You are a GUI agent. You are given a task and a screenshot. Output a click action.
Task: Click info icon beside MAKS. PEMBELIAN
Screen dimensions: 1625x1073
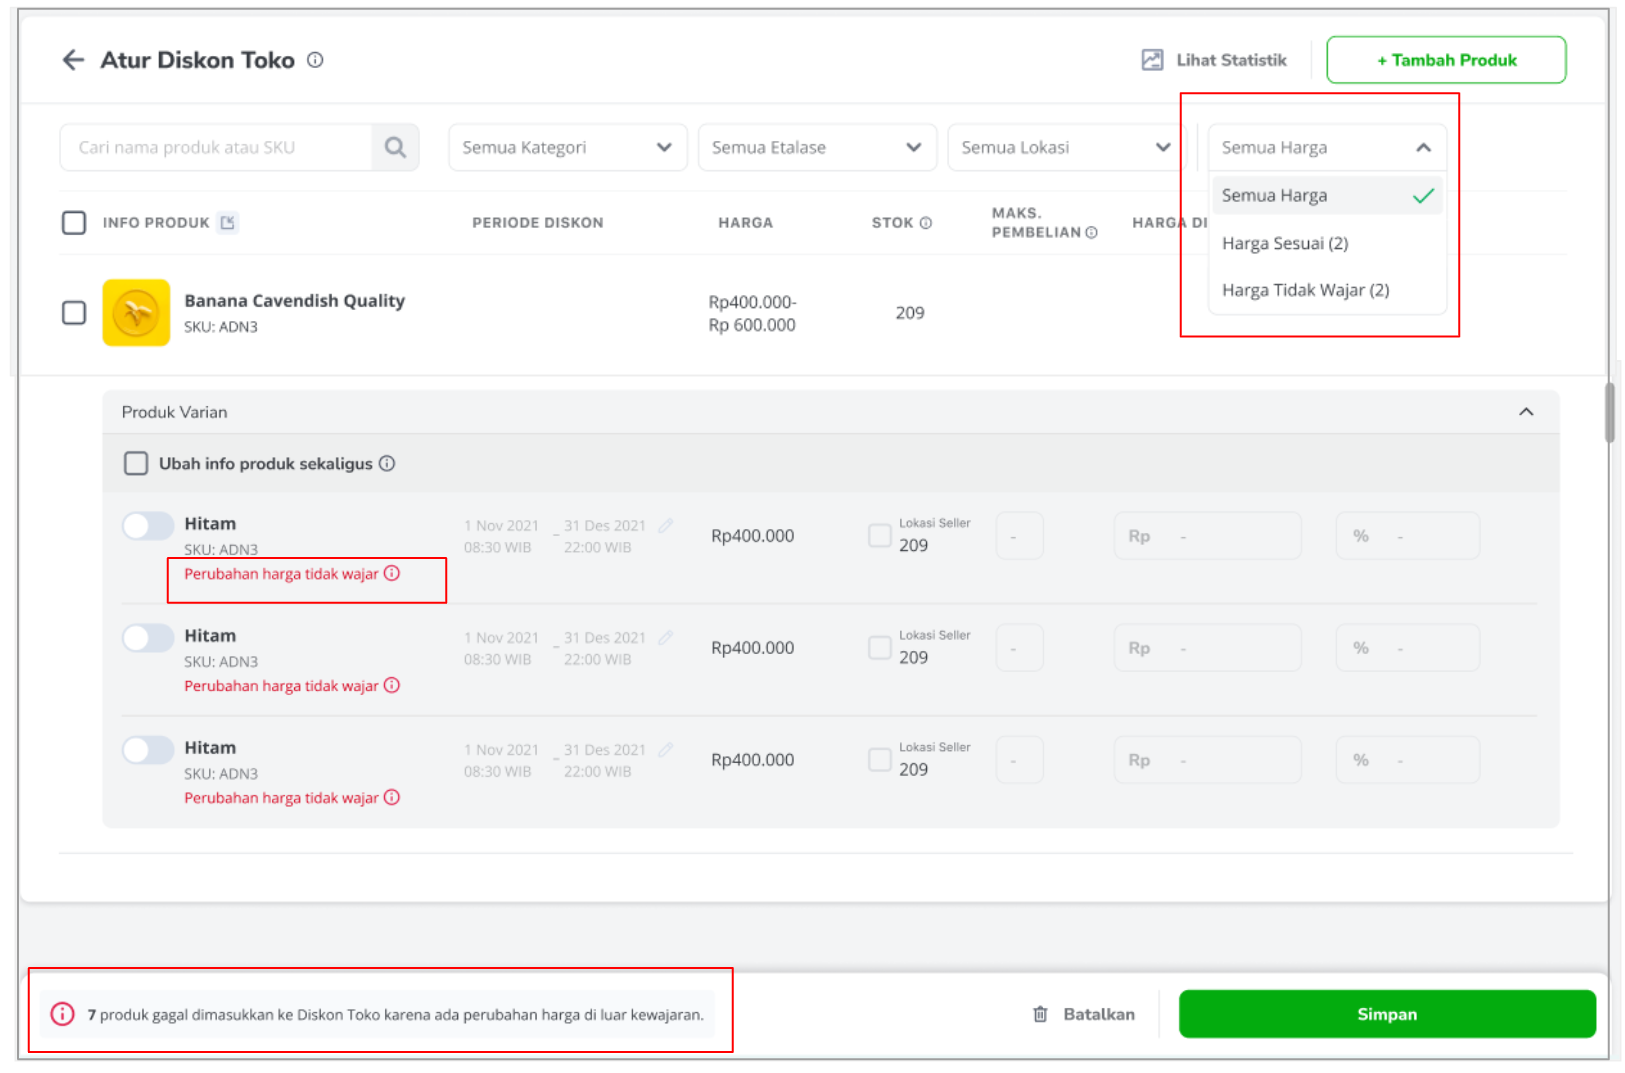pyautogui.click(x=1092, y=233)
